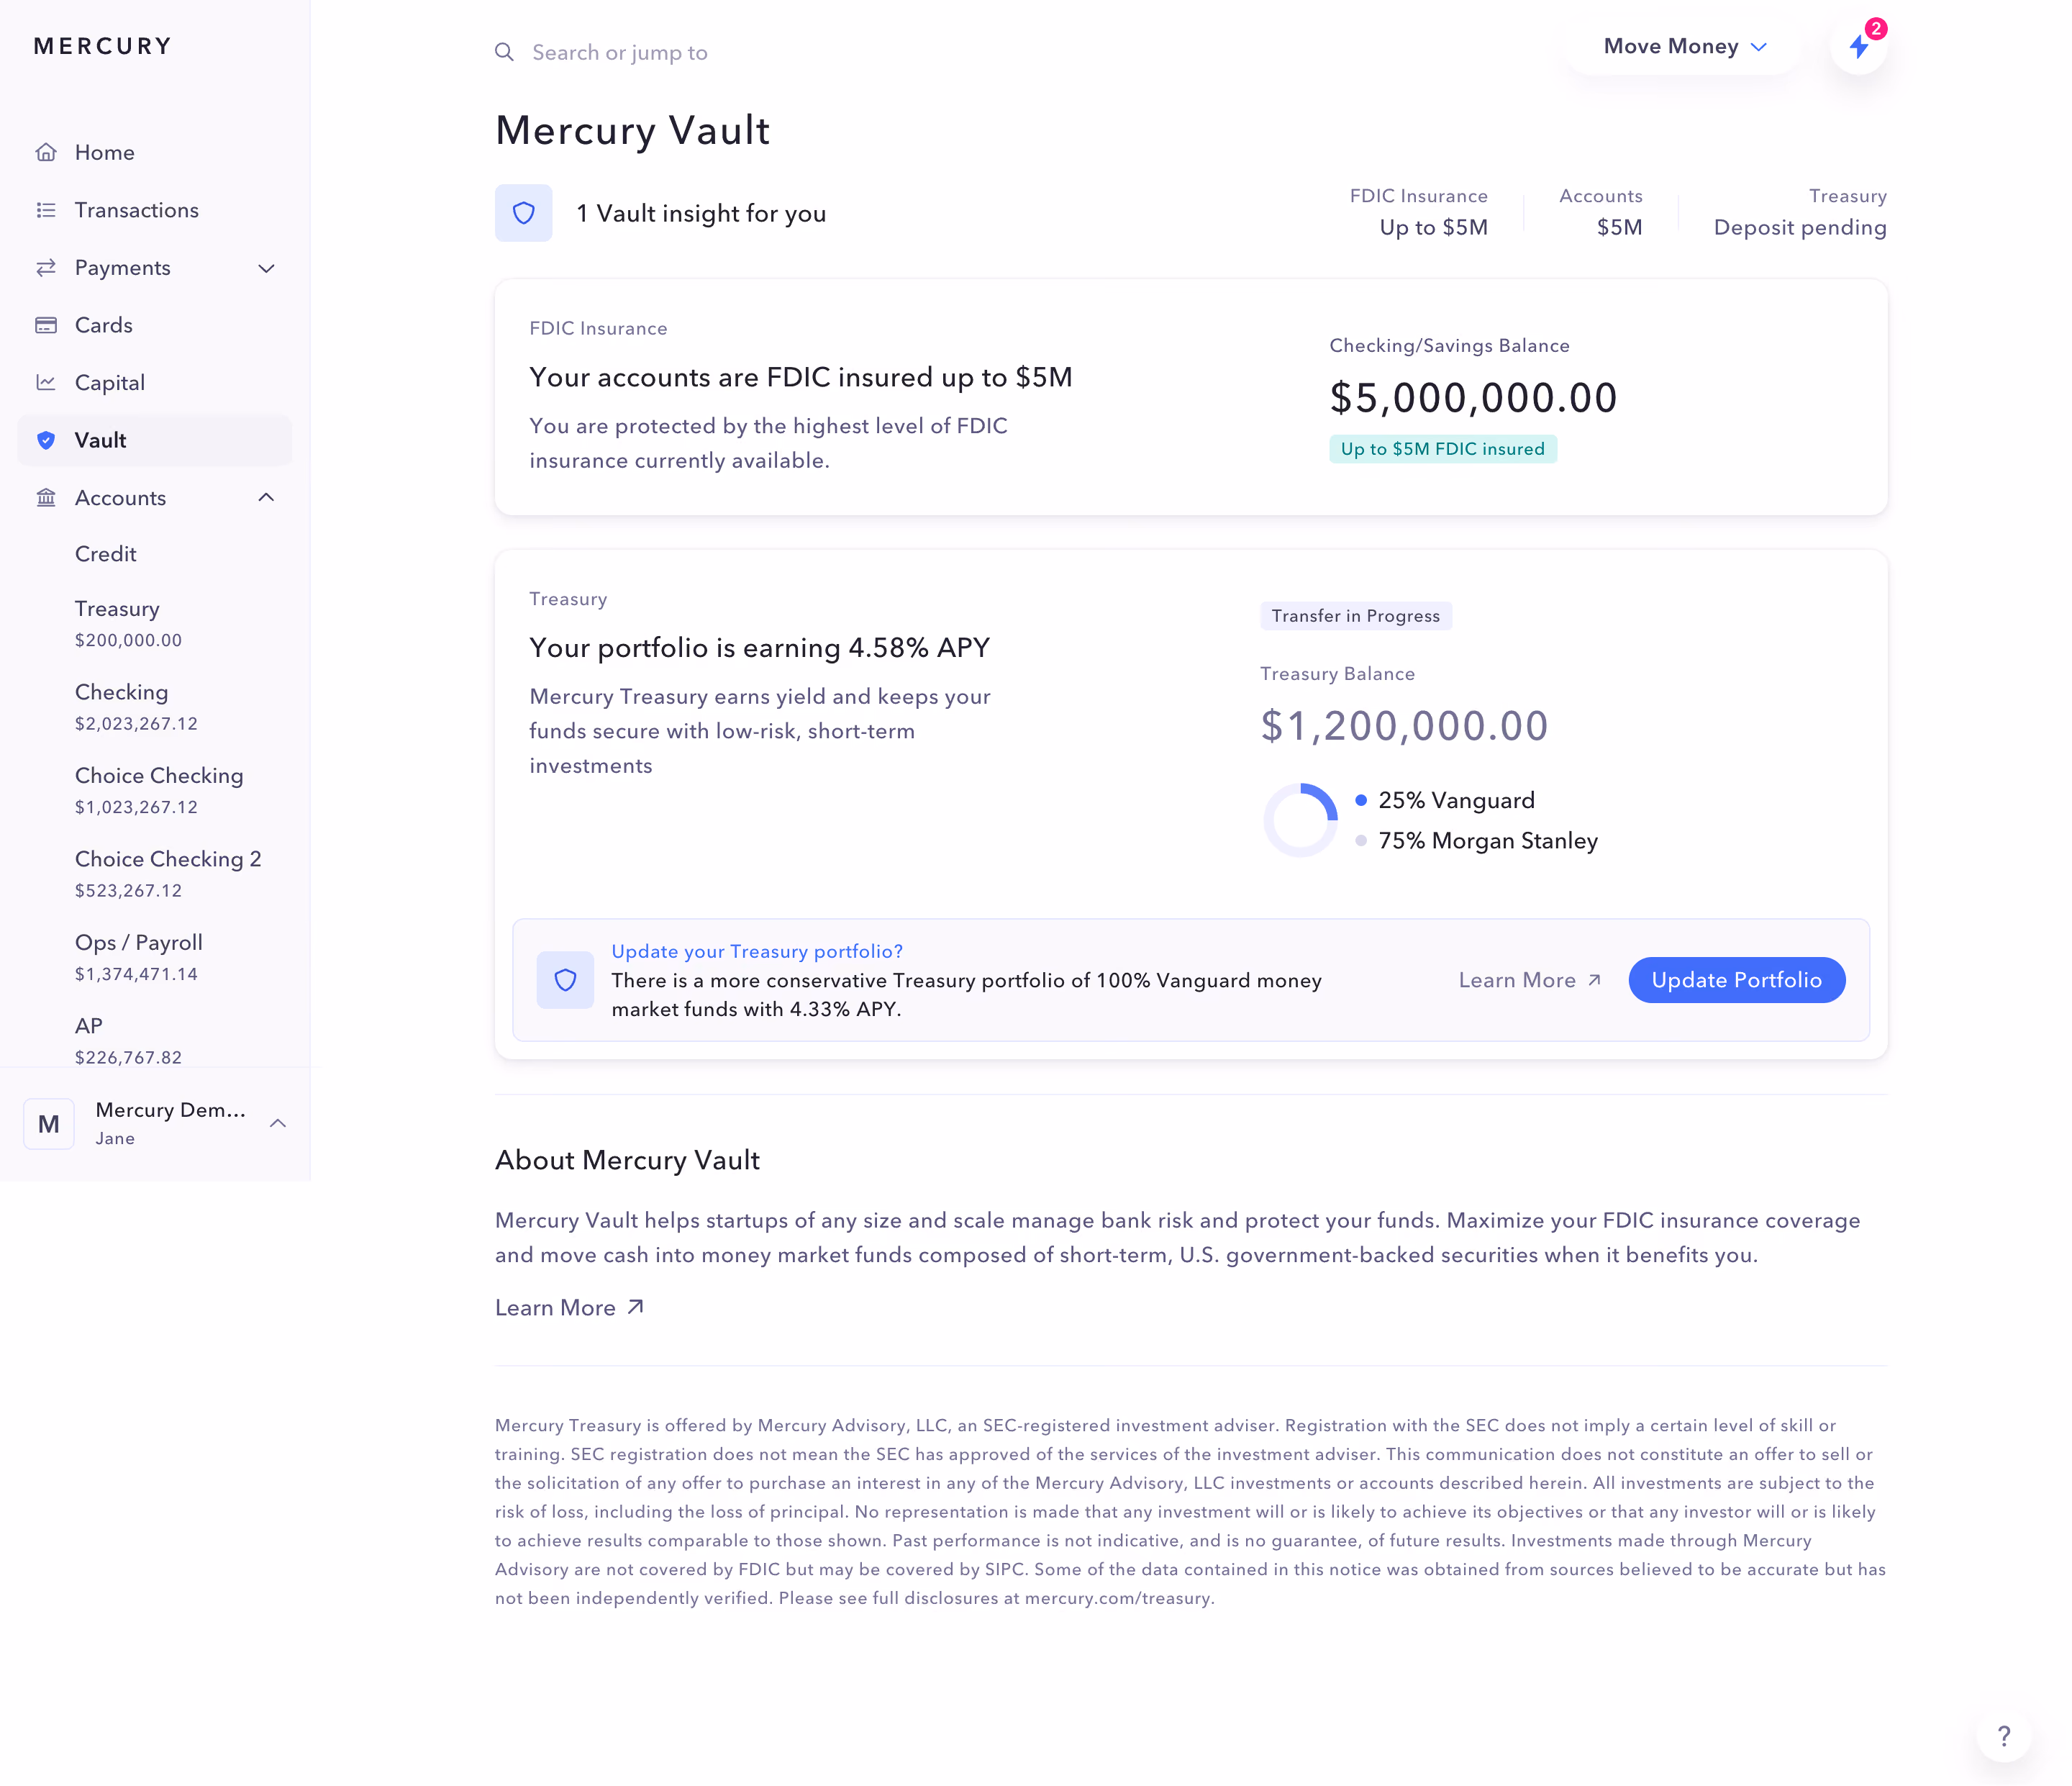Screen dimensions: 2072x1786
Task: Open the AP account
Action: 129,1040
